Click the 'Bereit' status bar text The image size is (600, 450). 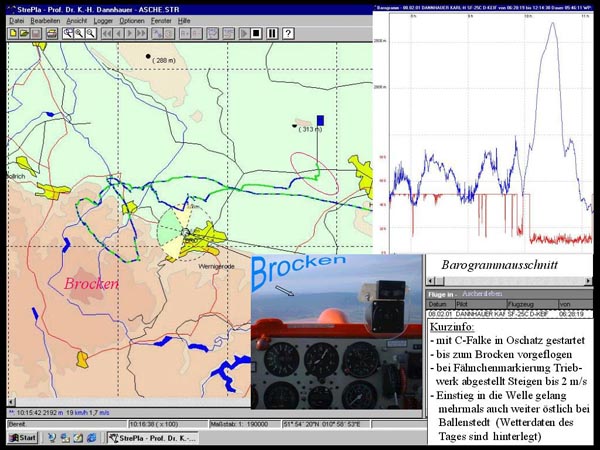[x=16, y=424]
